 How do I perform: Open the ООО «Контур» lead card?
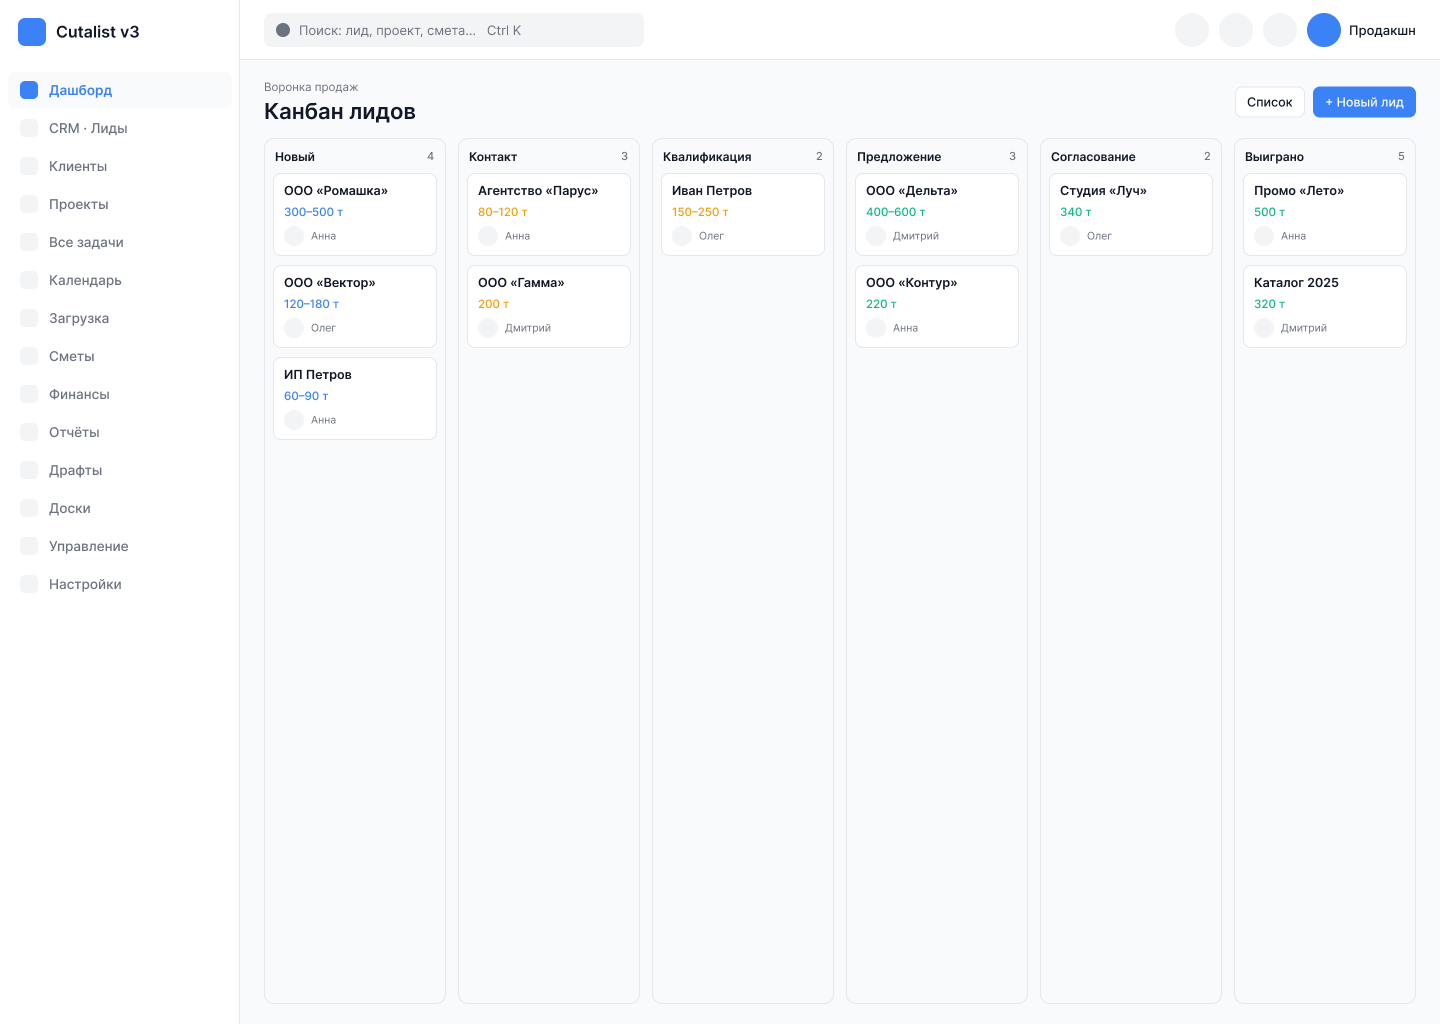[937, 306]
